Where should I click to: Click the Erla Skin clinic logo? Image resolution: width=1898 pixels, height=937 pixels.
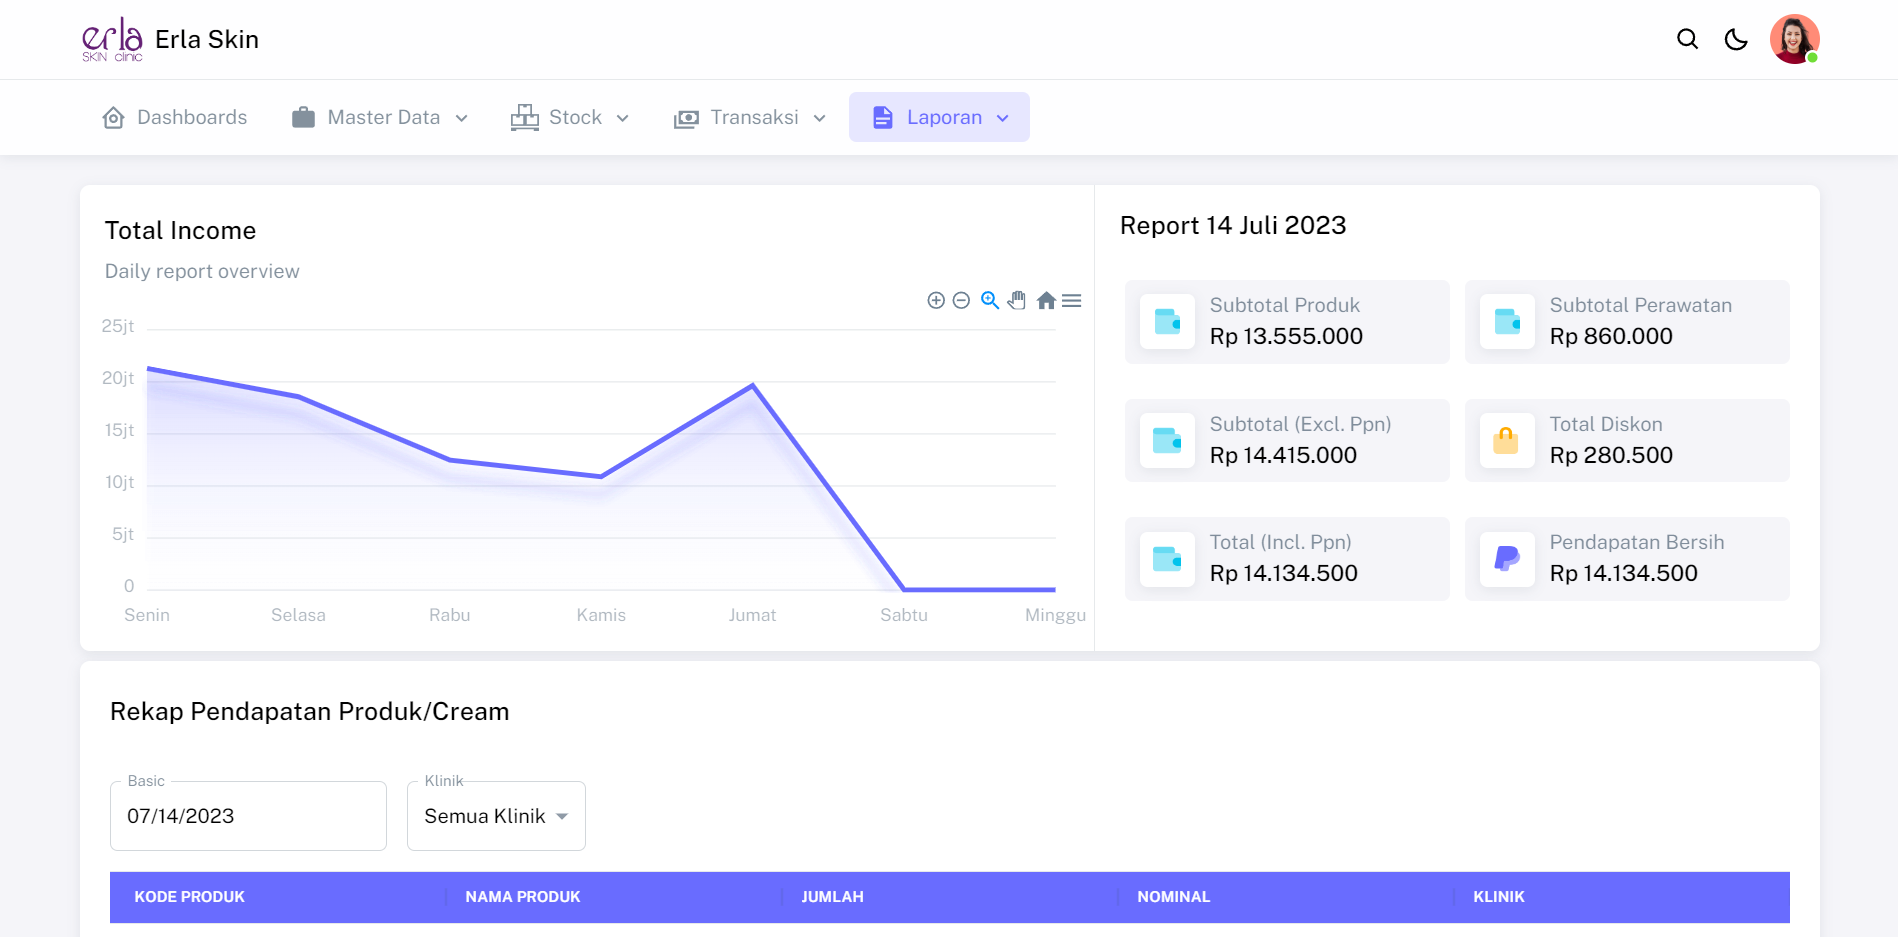tap(112, 39)
